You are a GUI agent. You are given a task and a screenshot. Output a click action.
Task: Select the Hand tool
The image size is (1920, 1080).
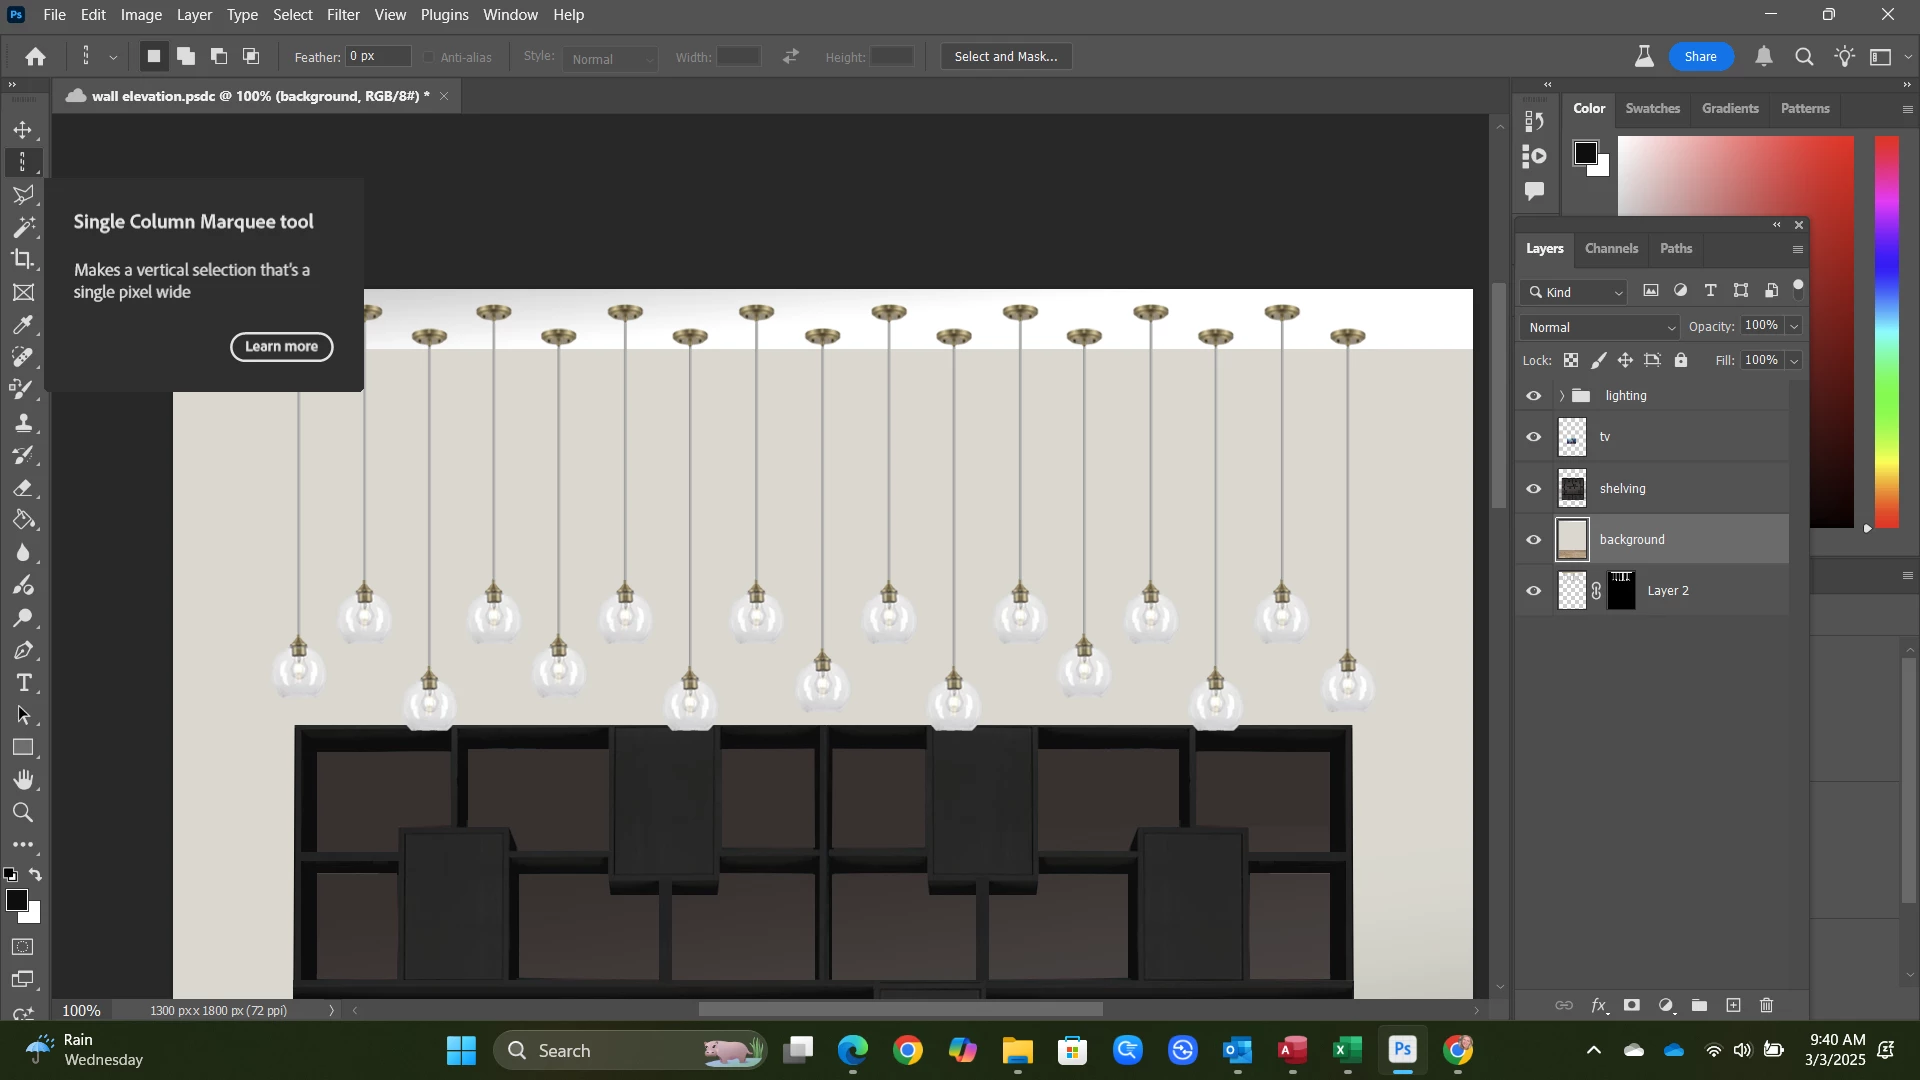24,780
